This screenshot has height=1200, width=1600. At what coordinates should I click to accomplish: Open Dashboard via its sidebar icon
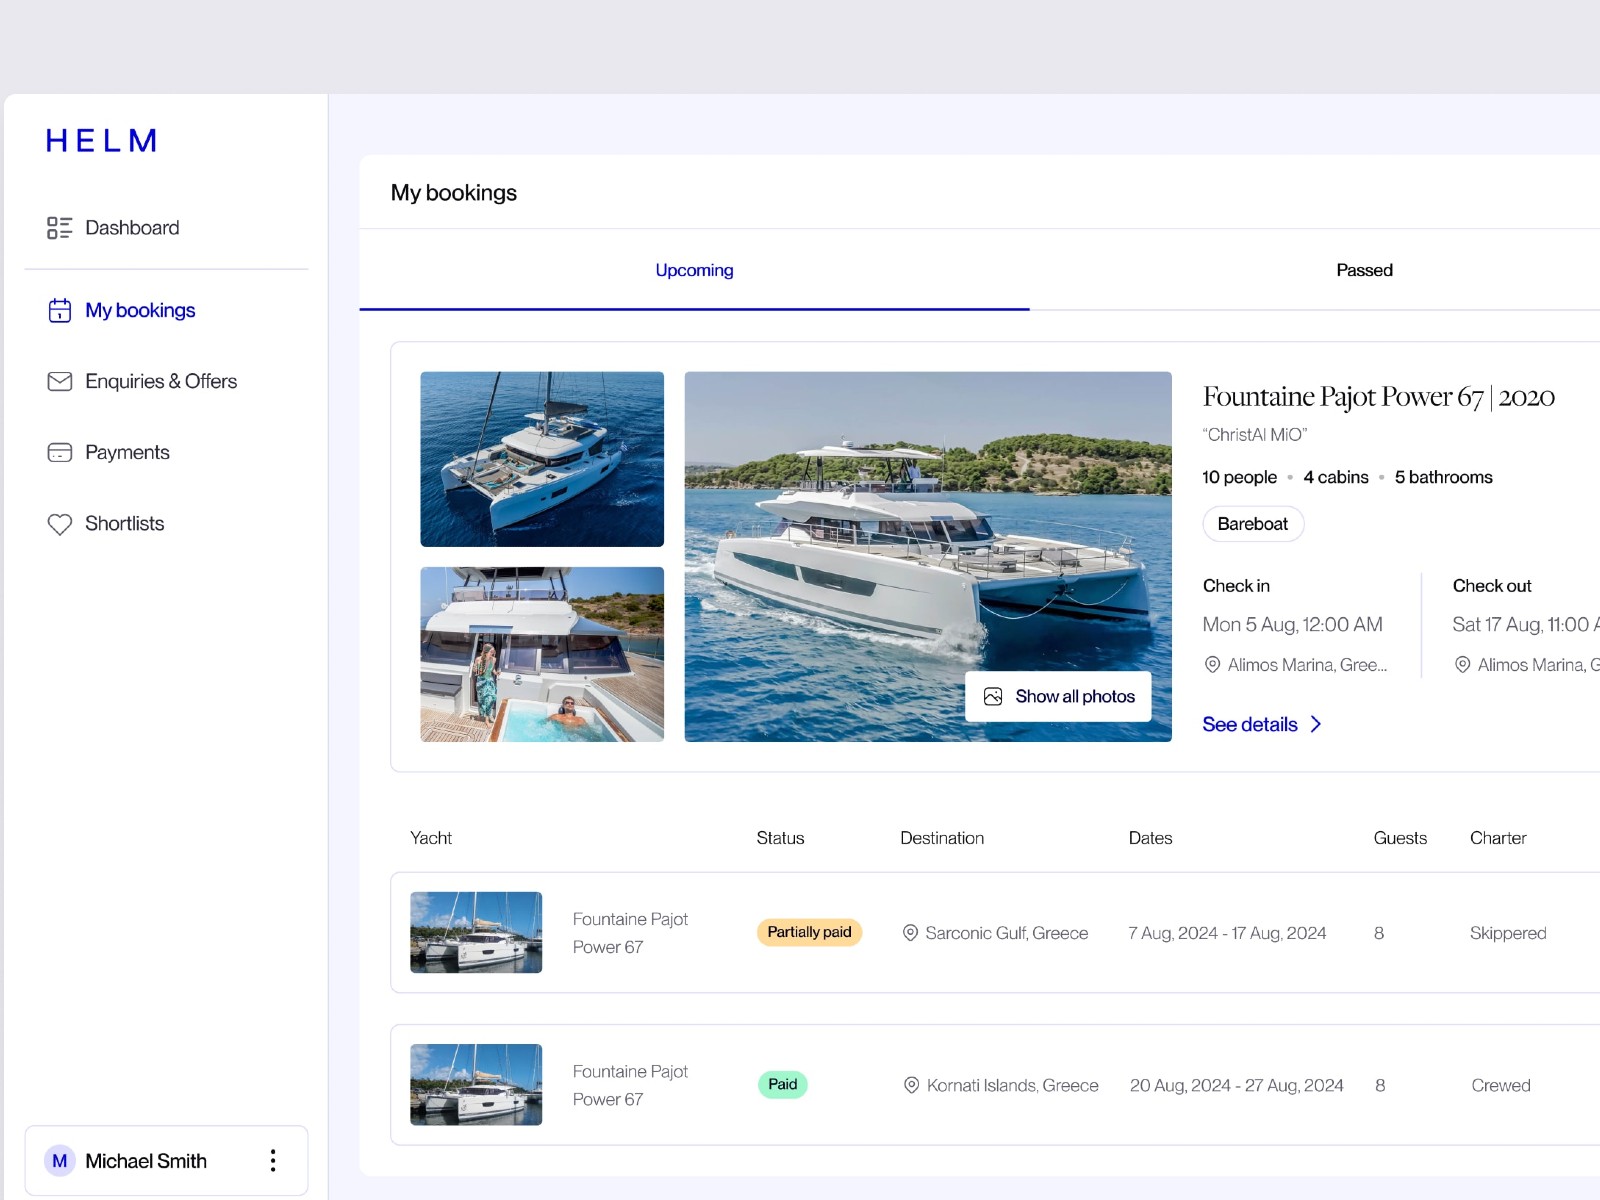click(x=59, y=228)
